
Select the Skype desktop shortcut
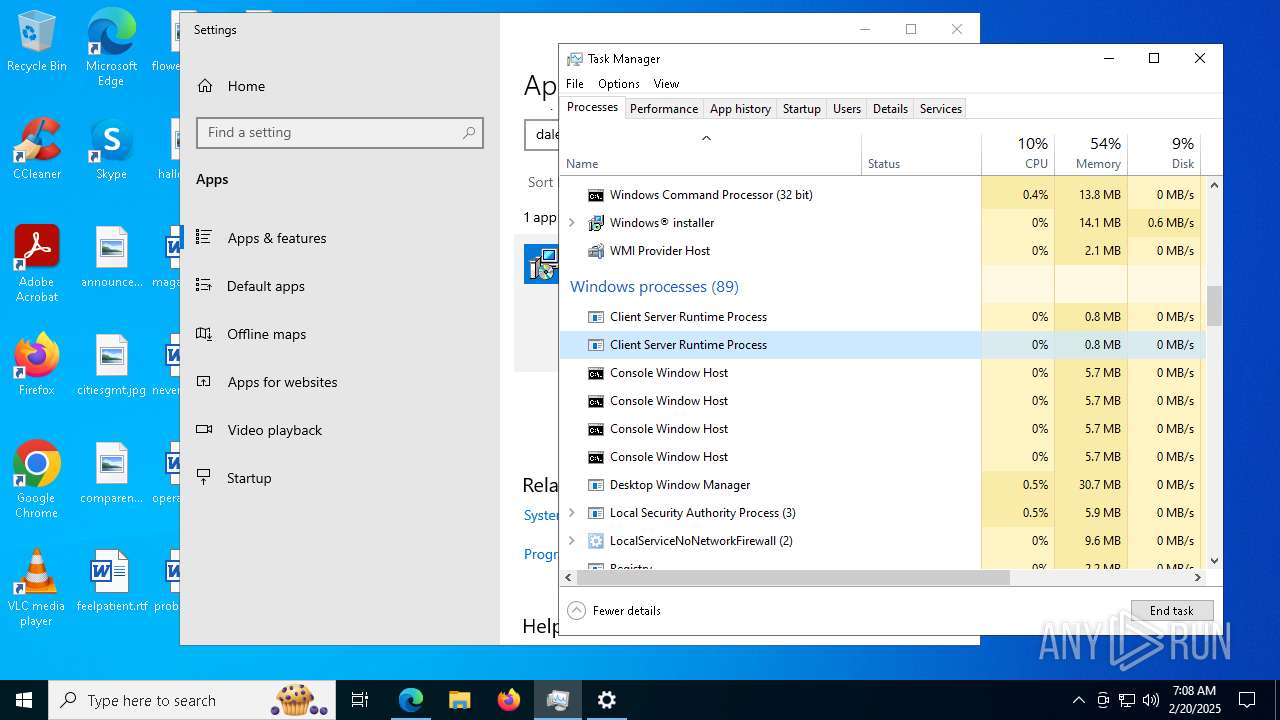tap(111, 148)
